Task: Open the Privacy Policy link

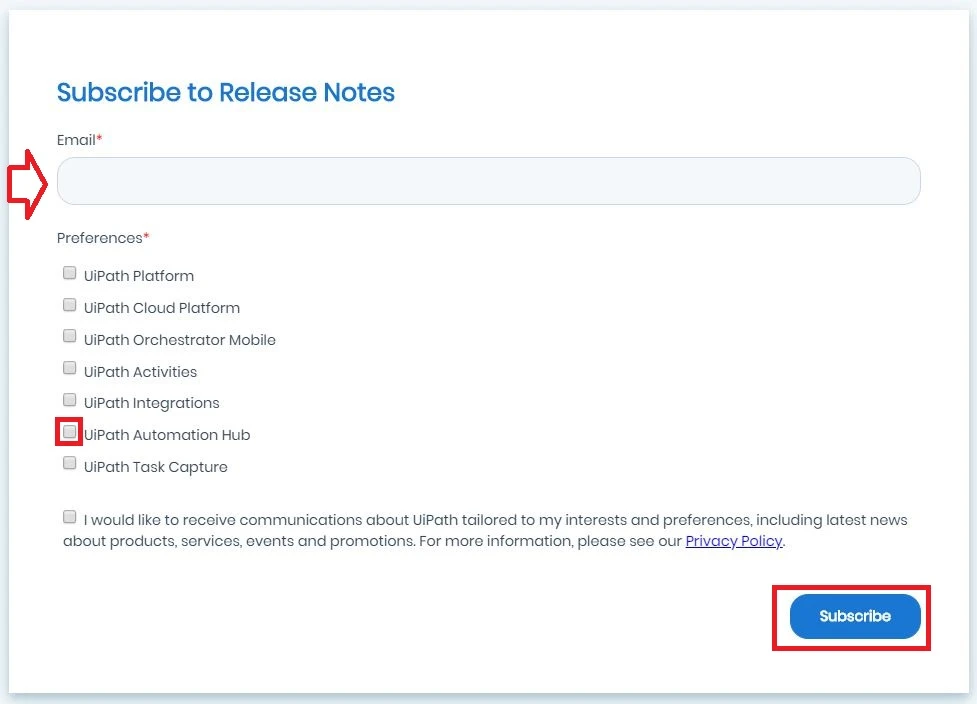Action: pos(733,541)
